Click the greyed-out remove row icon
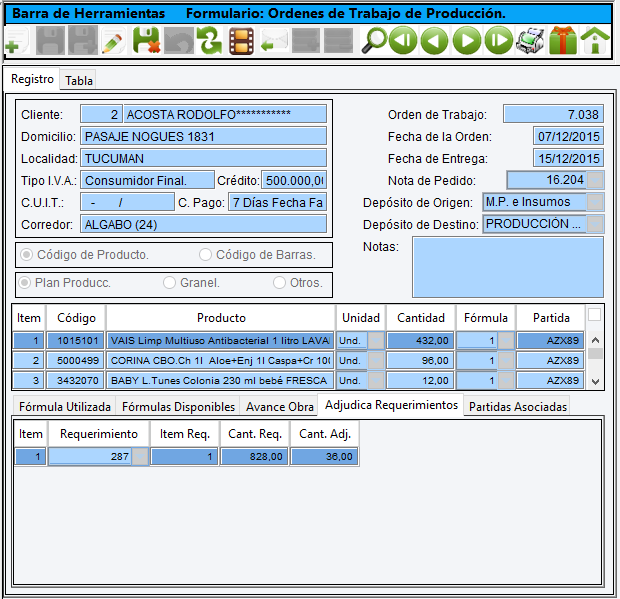The image size is (620, 599). [x=338, y=40]
